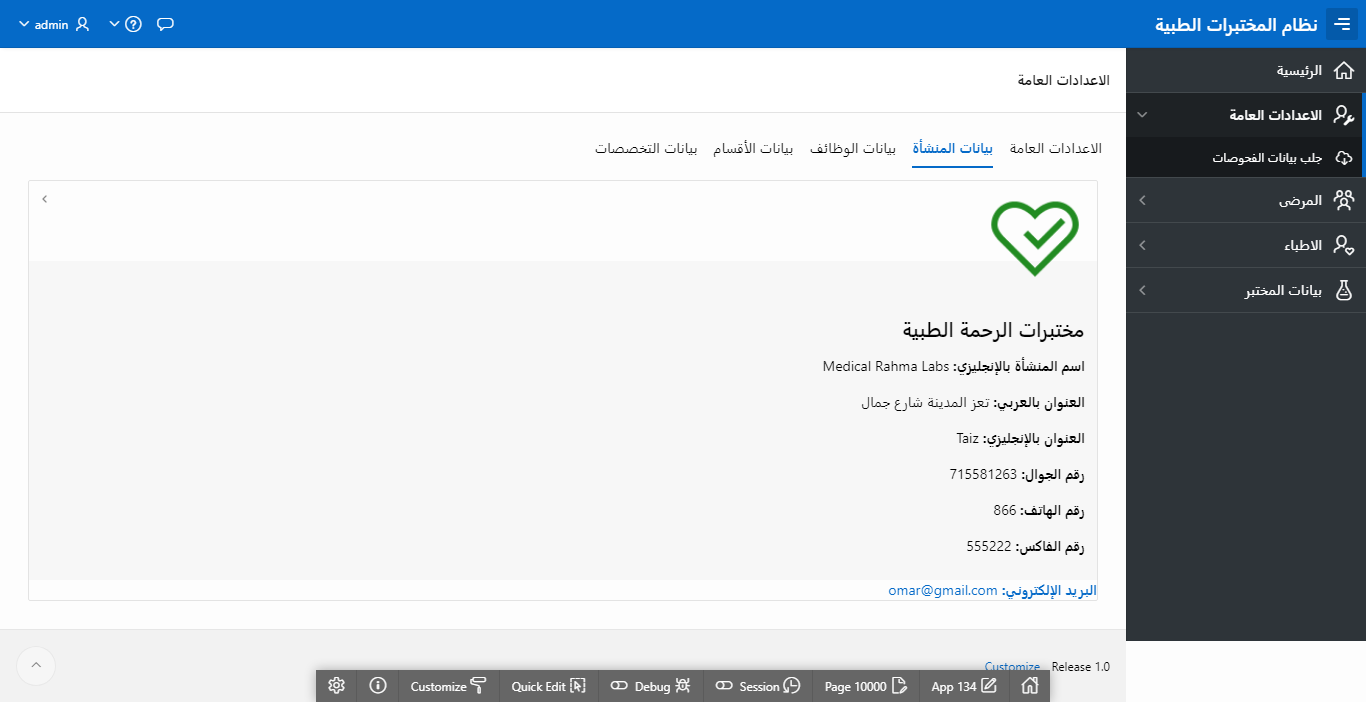Image resolution: width=1366 pixels, height=702 pixels.
Task: Click the small arrow in card corner
Action: pyautogui.click(x=44, y=199)
